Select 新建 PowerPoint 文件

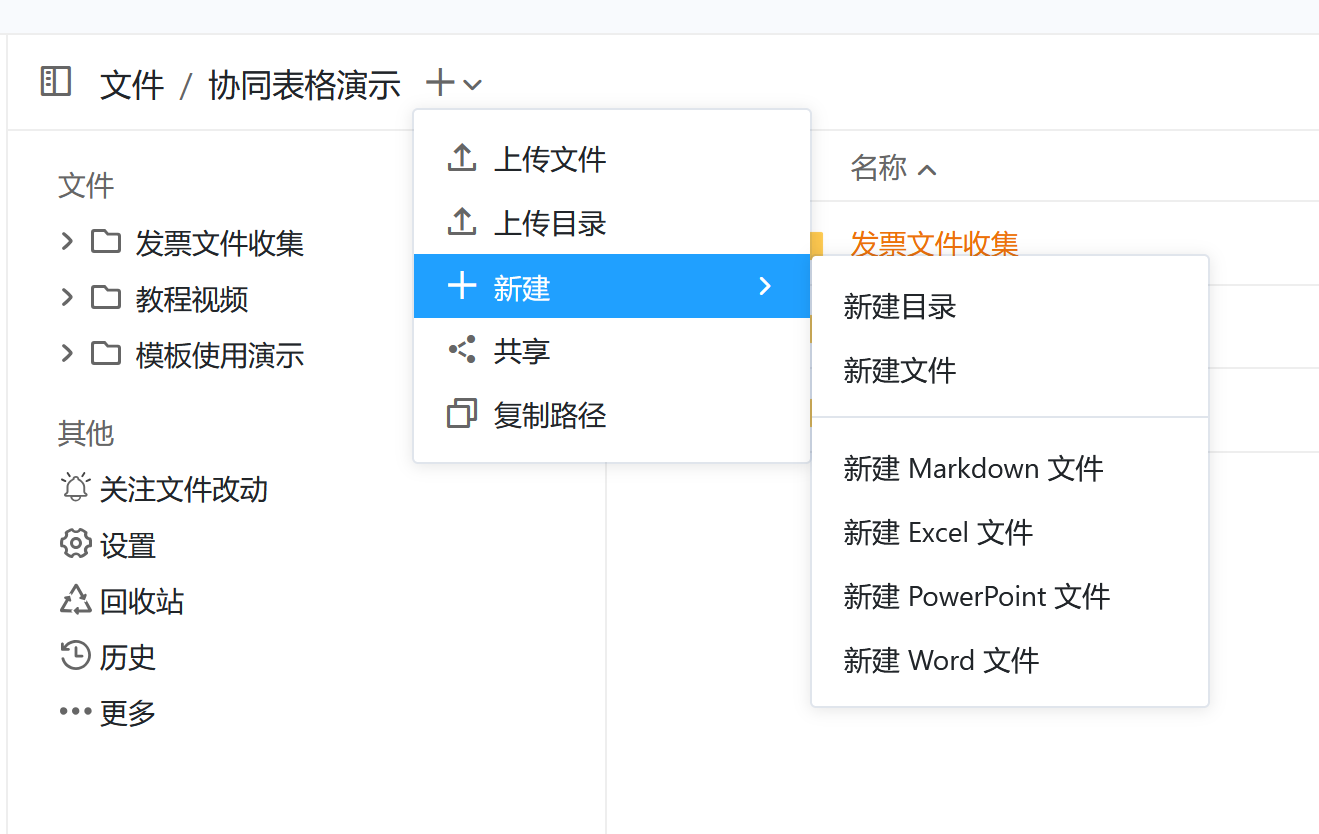click(x=976, y=597)
